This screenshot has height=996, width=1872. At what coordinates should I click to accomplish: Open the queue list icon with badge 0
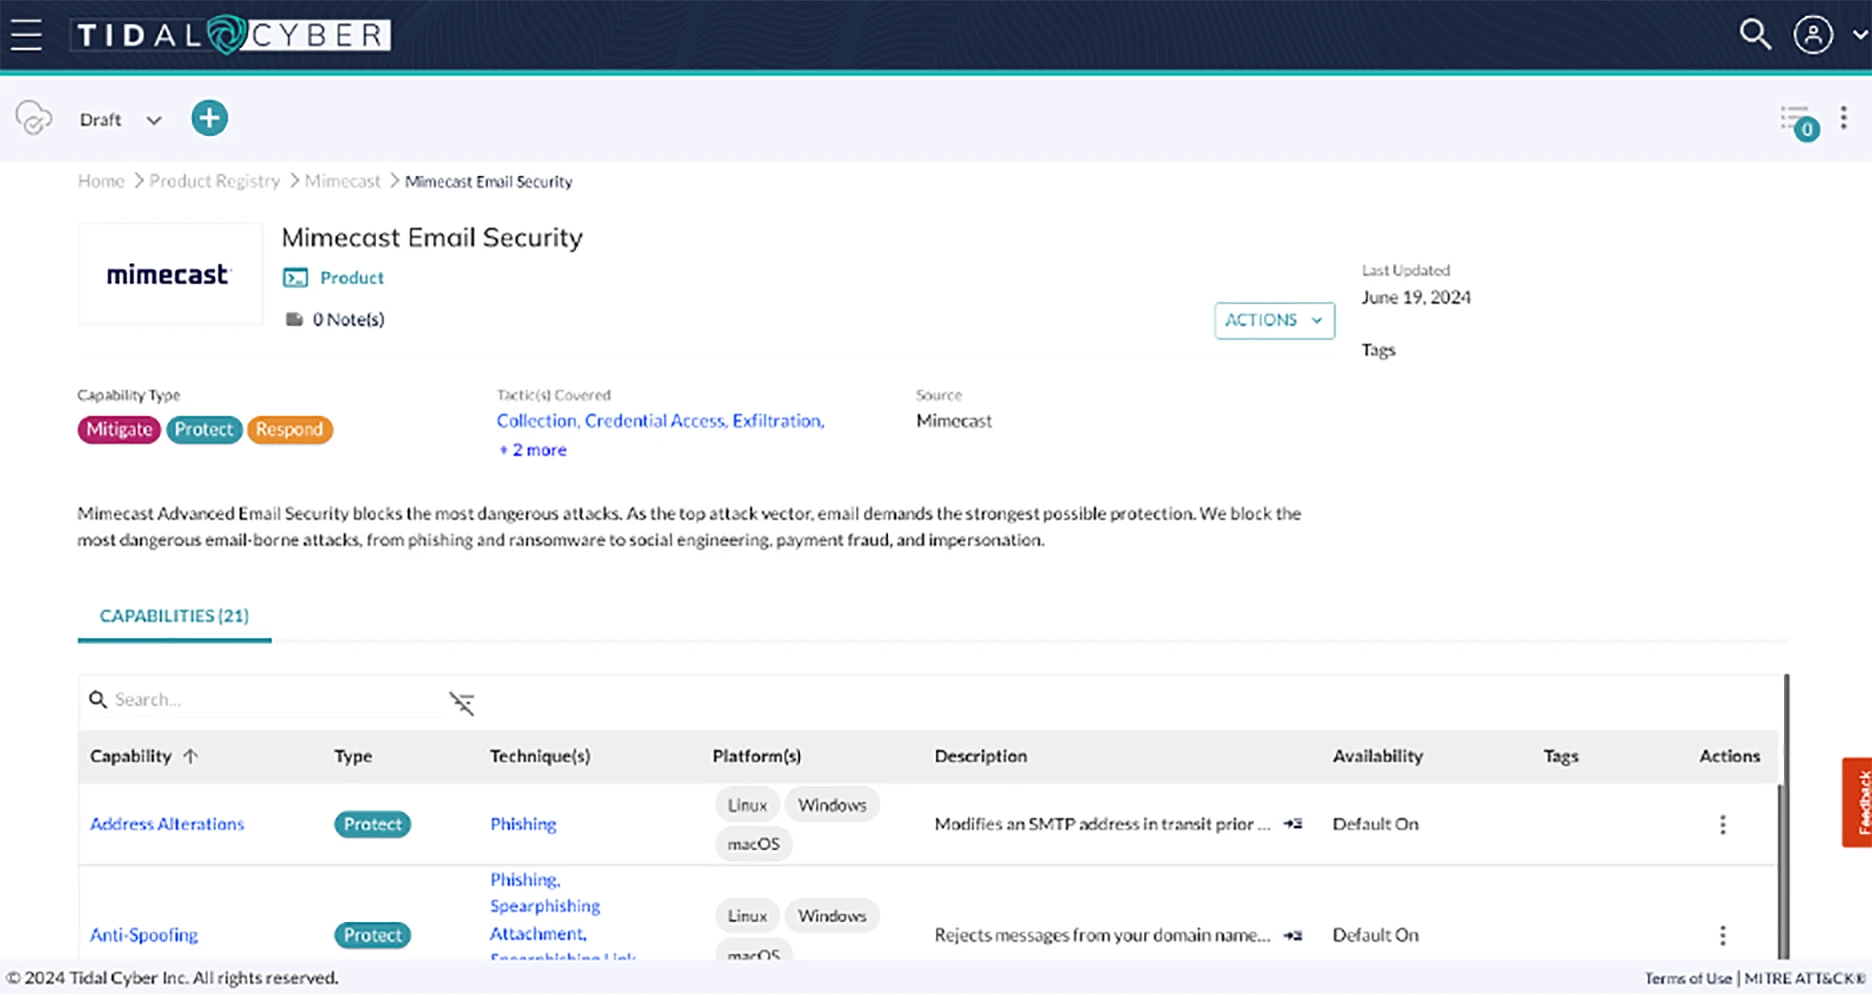(x=1798, y=122)
